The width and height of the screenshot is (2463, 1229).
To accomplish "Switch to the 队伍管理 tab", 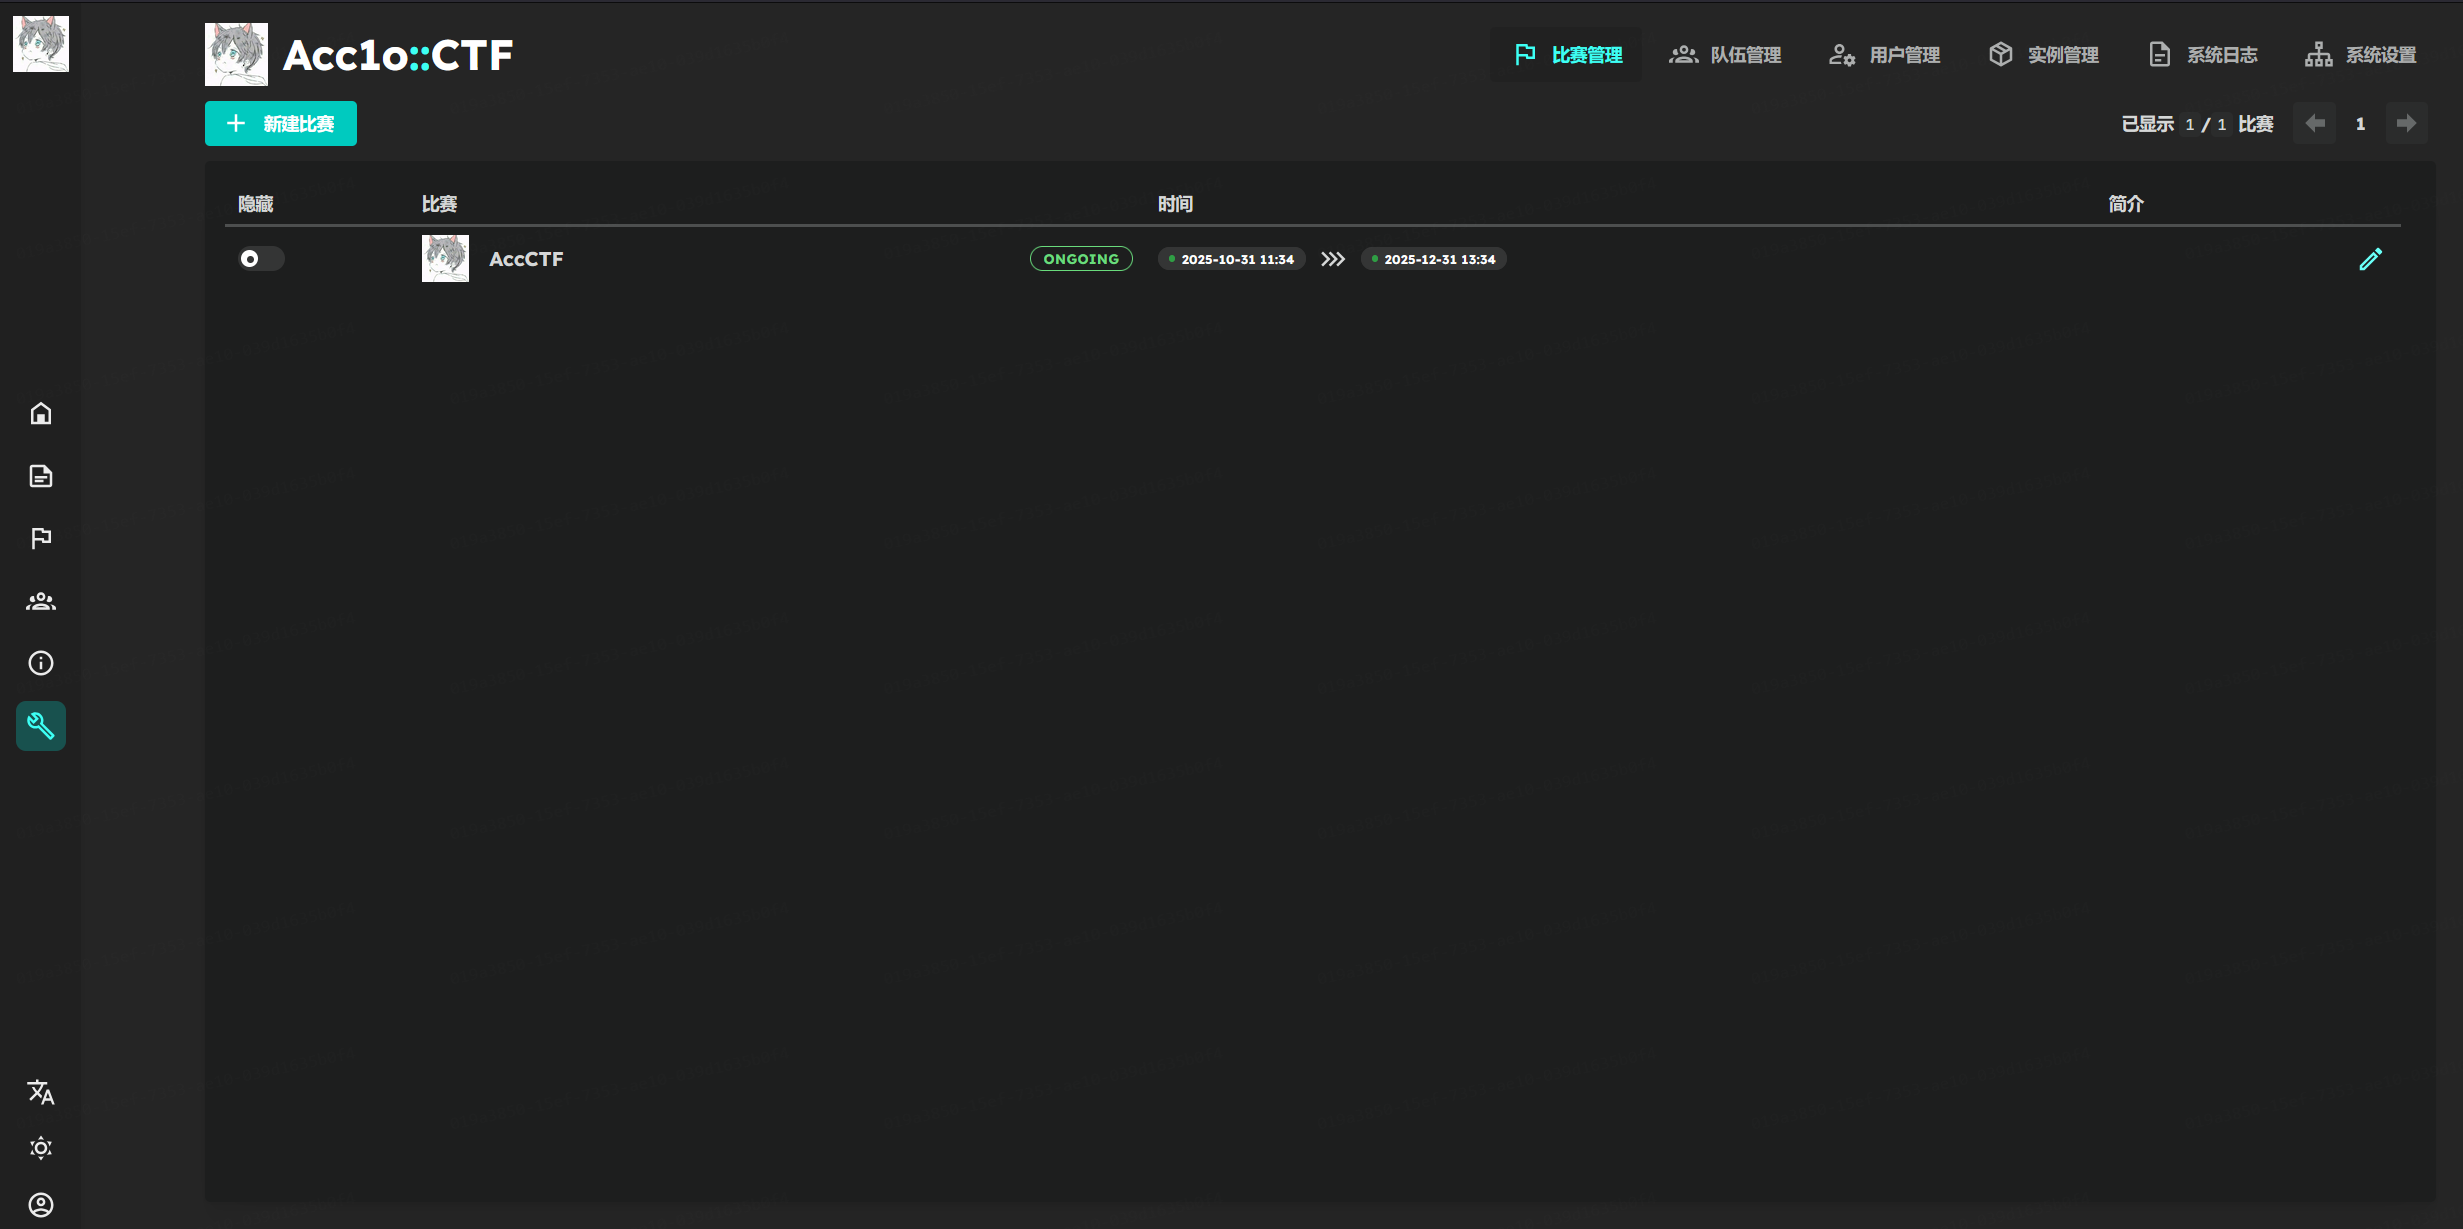I will point(1725,55).
